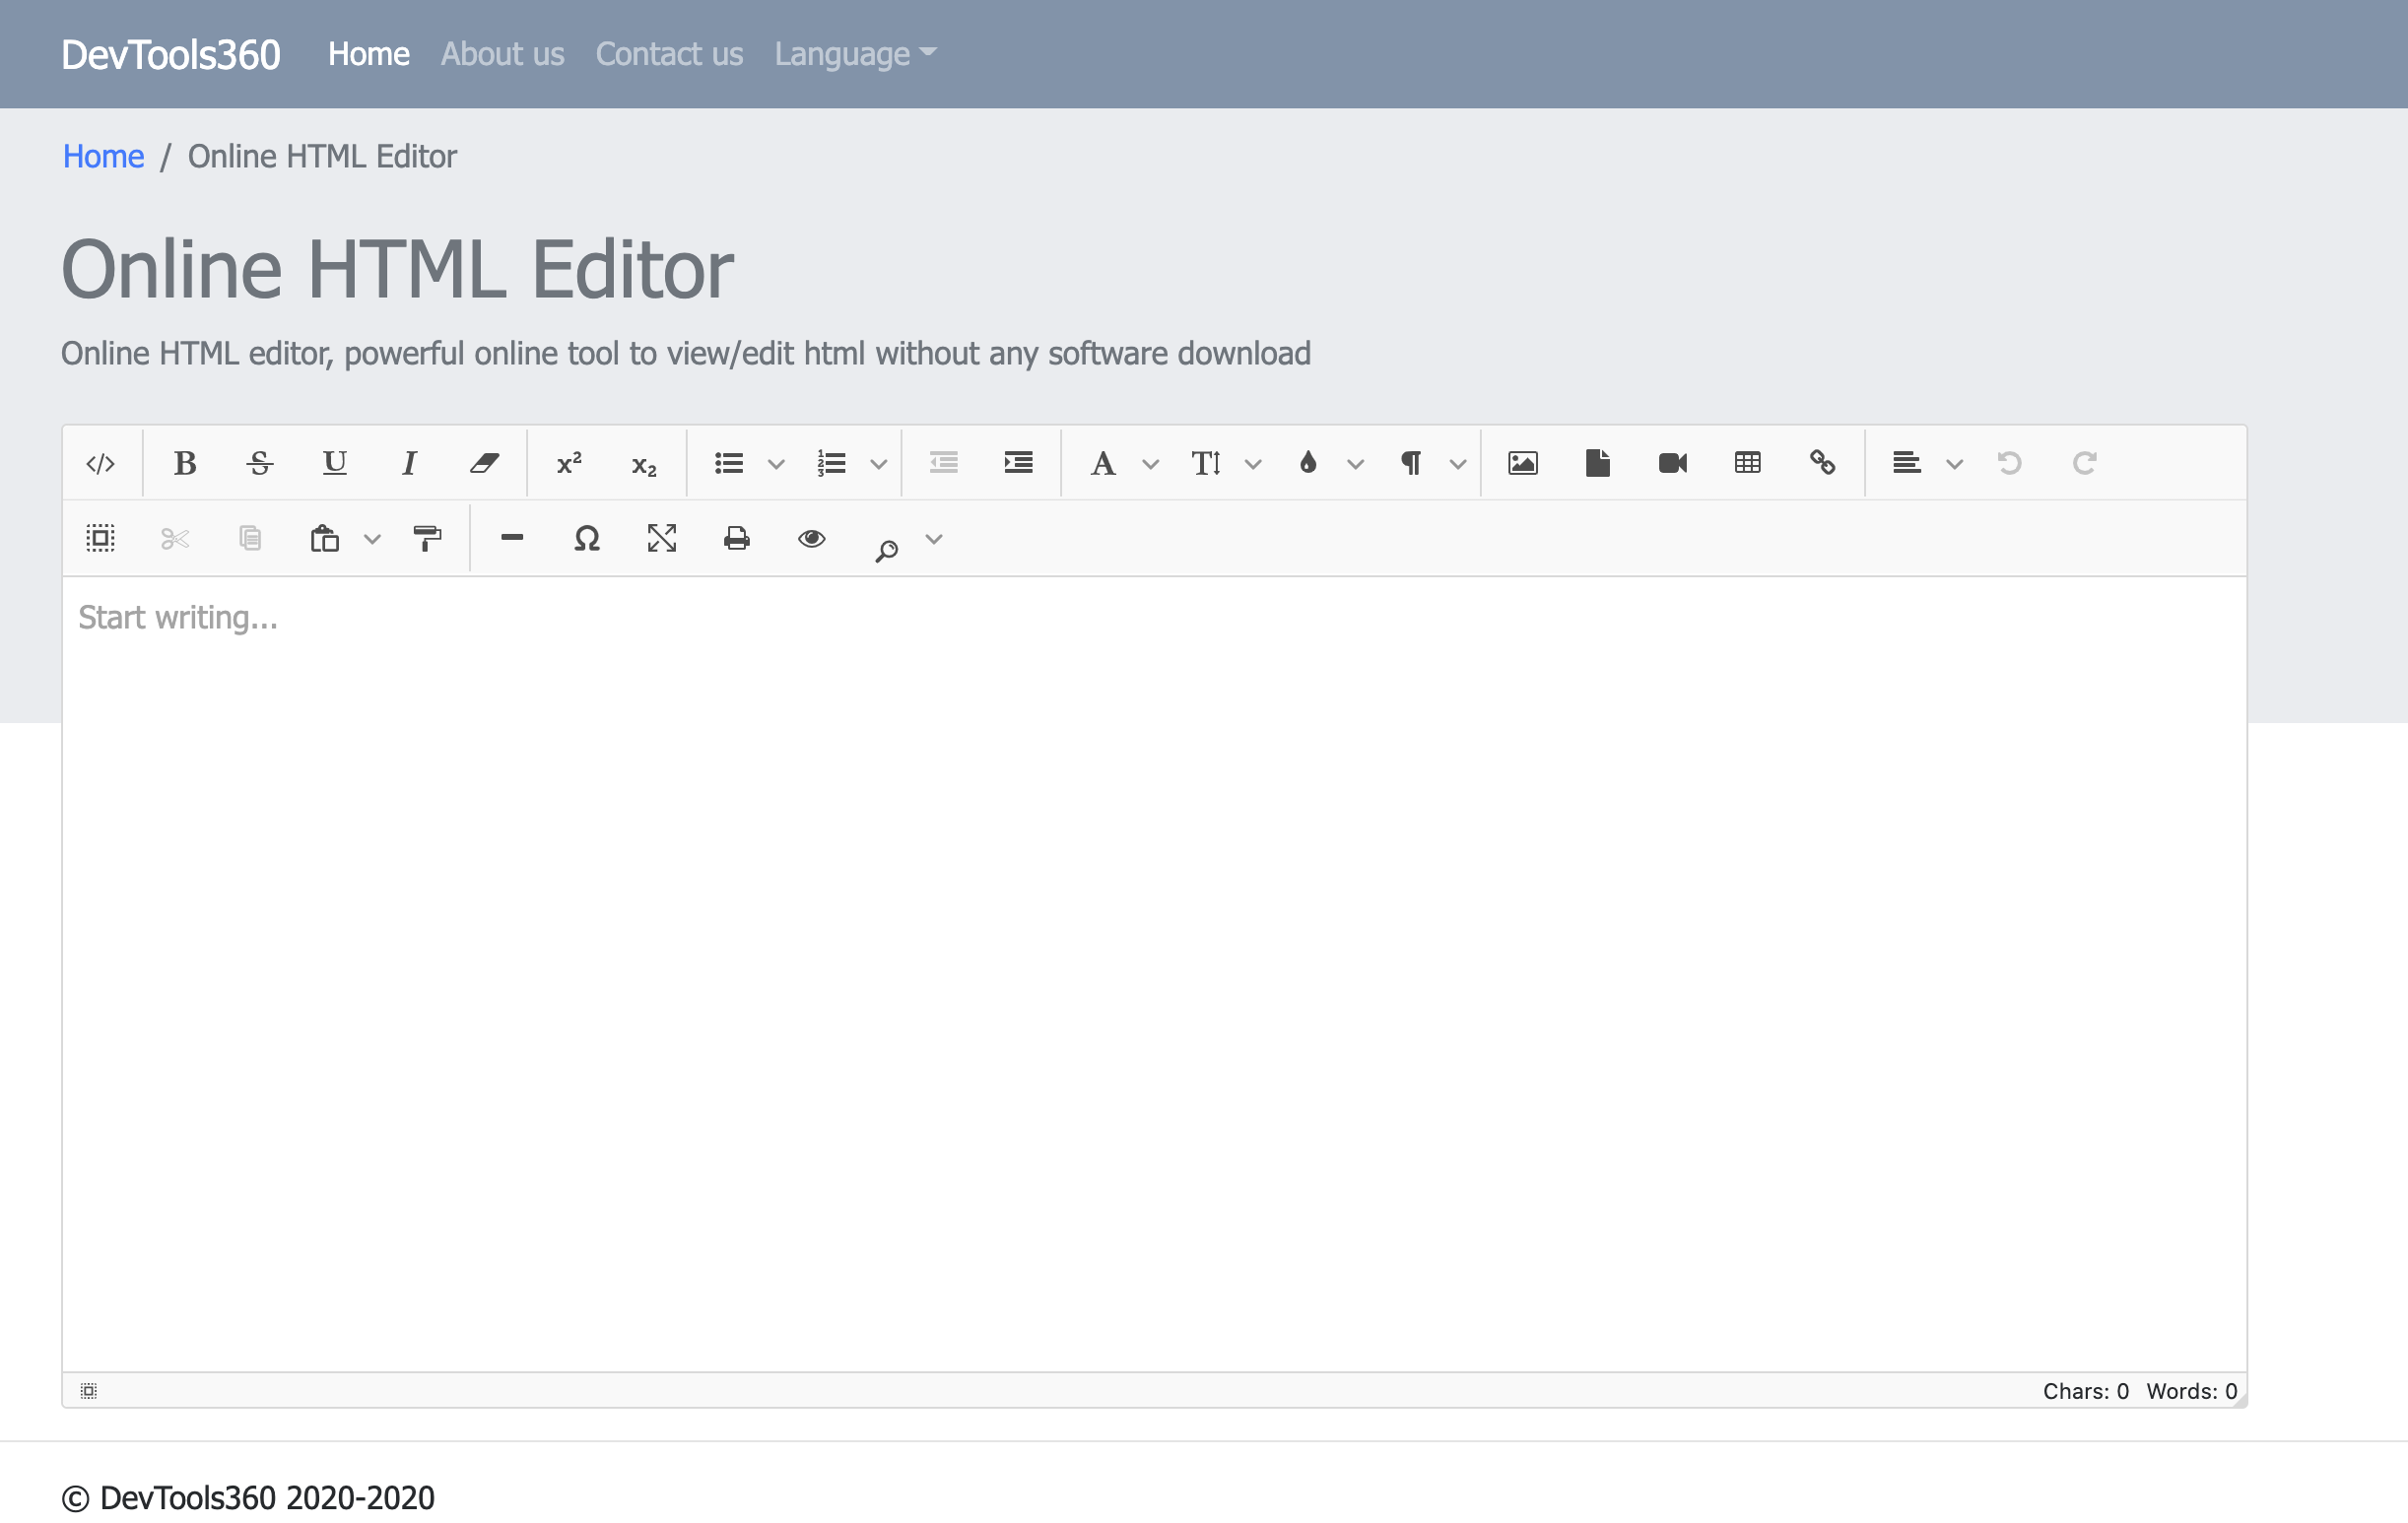Switch to HTML code view

pos(100,462)
